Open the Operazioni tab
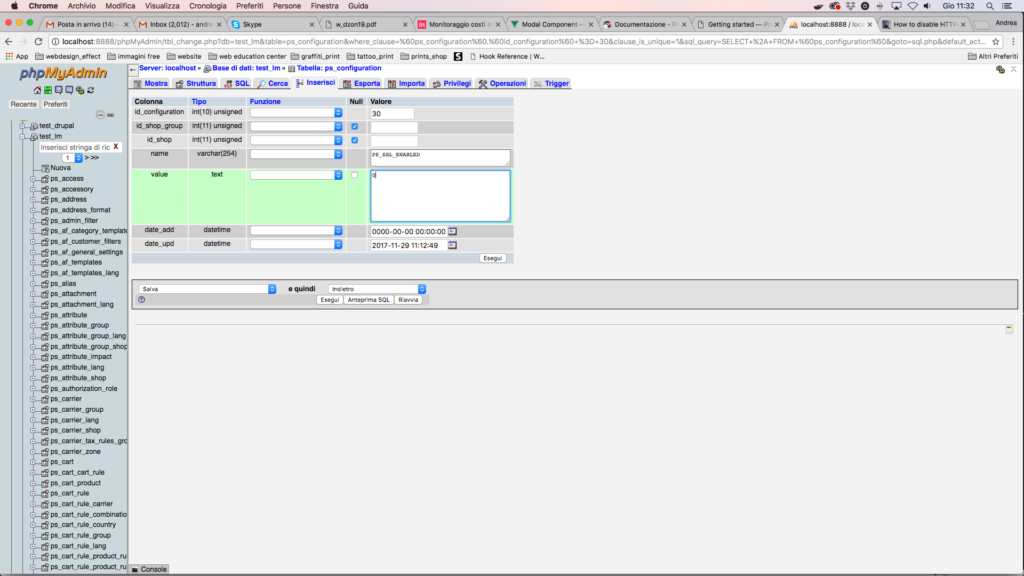 click(502, 84)
